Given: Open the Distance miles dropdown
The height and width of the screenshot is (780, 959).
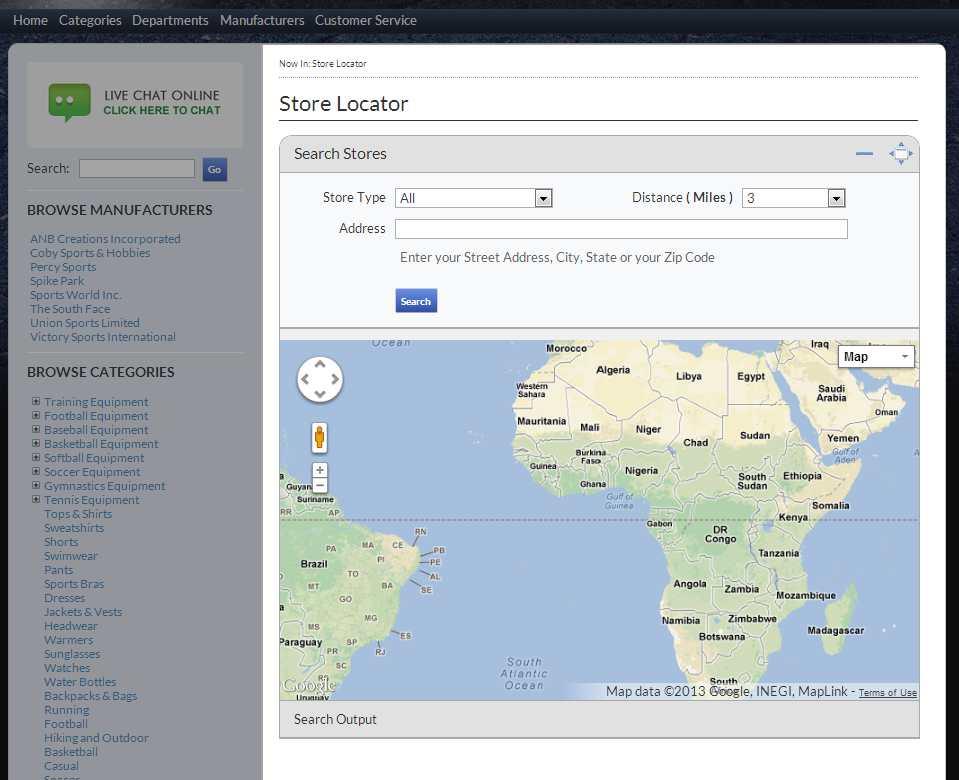Looking at the screenshot, I should coord(793,198).
